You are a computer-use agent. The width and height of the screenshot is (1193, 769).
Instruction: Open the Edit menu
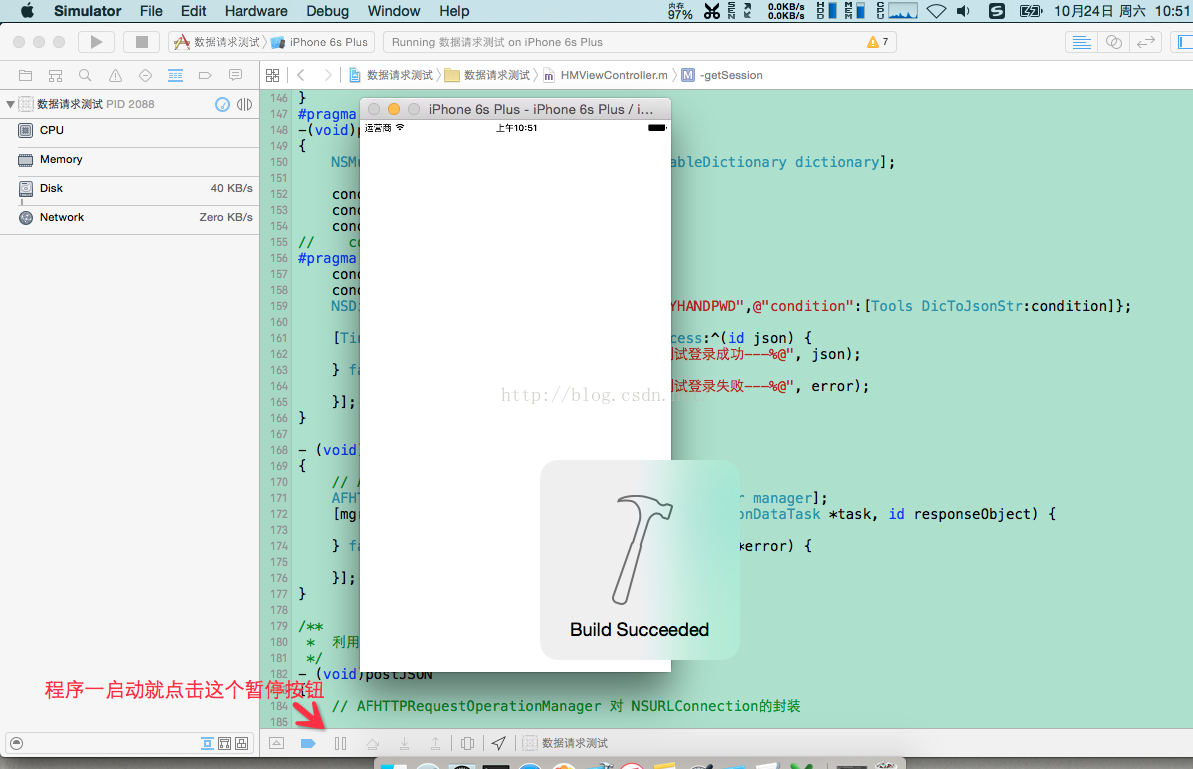coord(193,11)
